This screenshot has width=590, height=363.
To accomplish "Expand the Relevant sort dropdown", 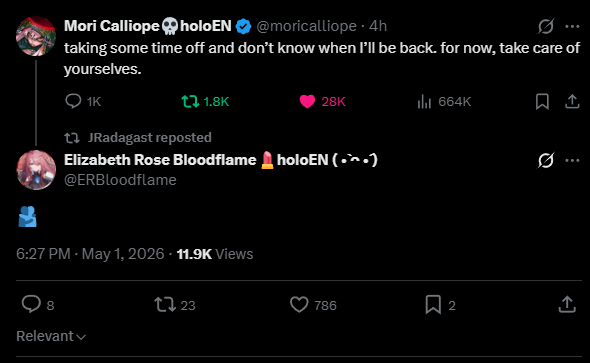I will pos(51,336).
